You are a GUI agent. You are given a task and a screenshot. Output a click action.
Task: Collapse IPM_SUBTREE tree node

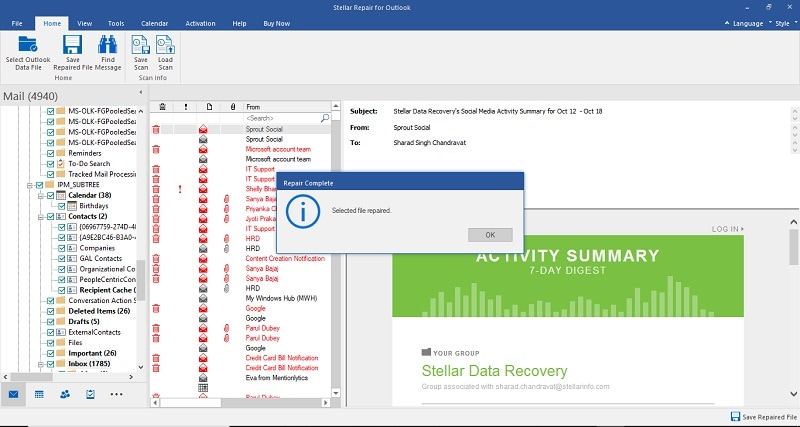click(x=30, y=185)
